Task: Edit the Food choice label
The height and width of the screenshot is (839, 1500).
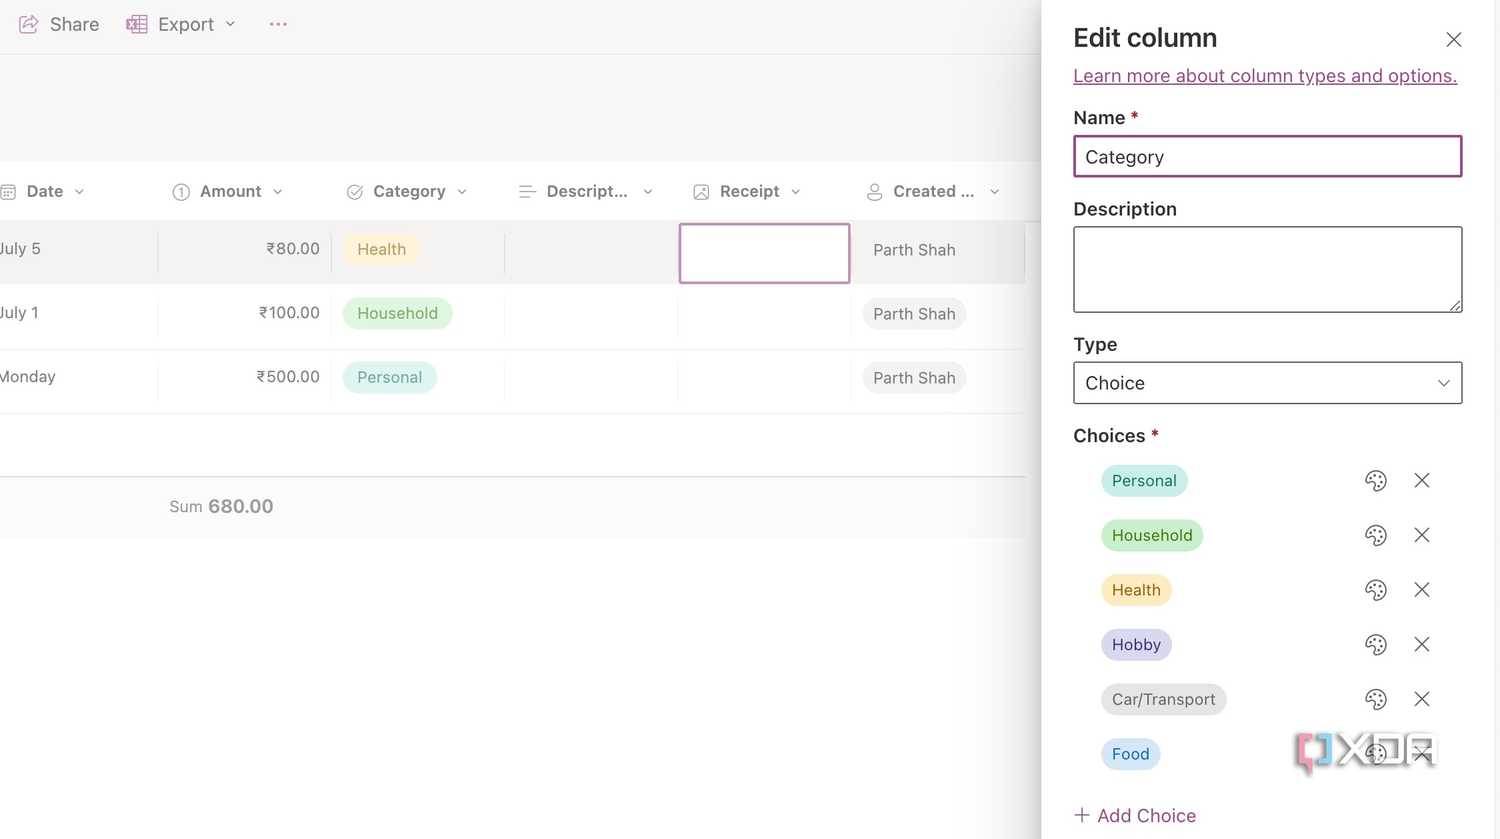Action: click(1130, 754)
